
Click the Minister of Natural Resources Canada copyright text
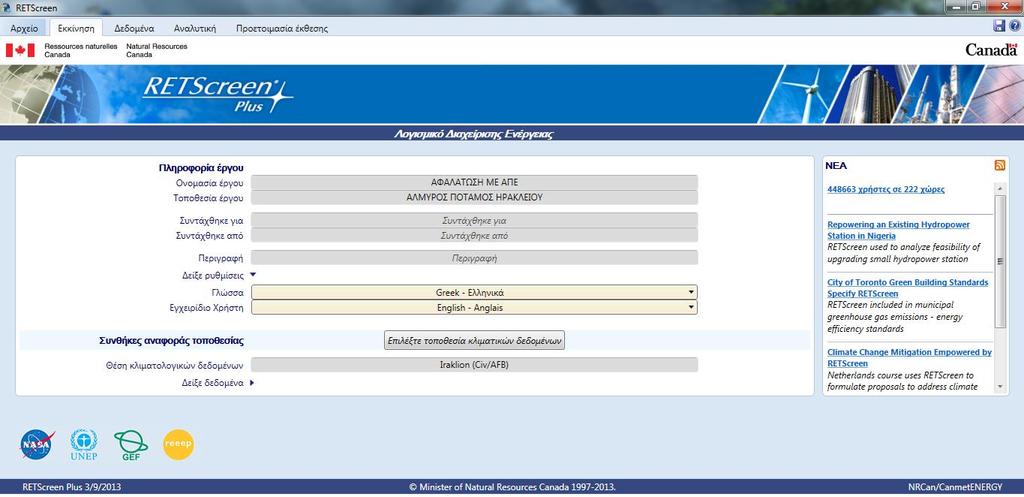(x=512, y=487)
